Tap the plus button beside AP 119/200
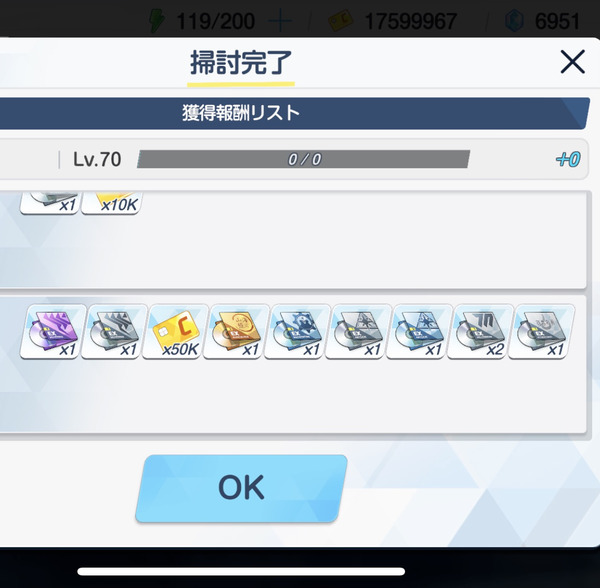Image resolution: width=600 pixels, height=588 pixels. [x=280, y=21]
